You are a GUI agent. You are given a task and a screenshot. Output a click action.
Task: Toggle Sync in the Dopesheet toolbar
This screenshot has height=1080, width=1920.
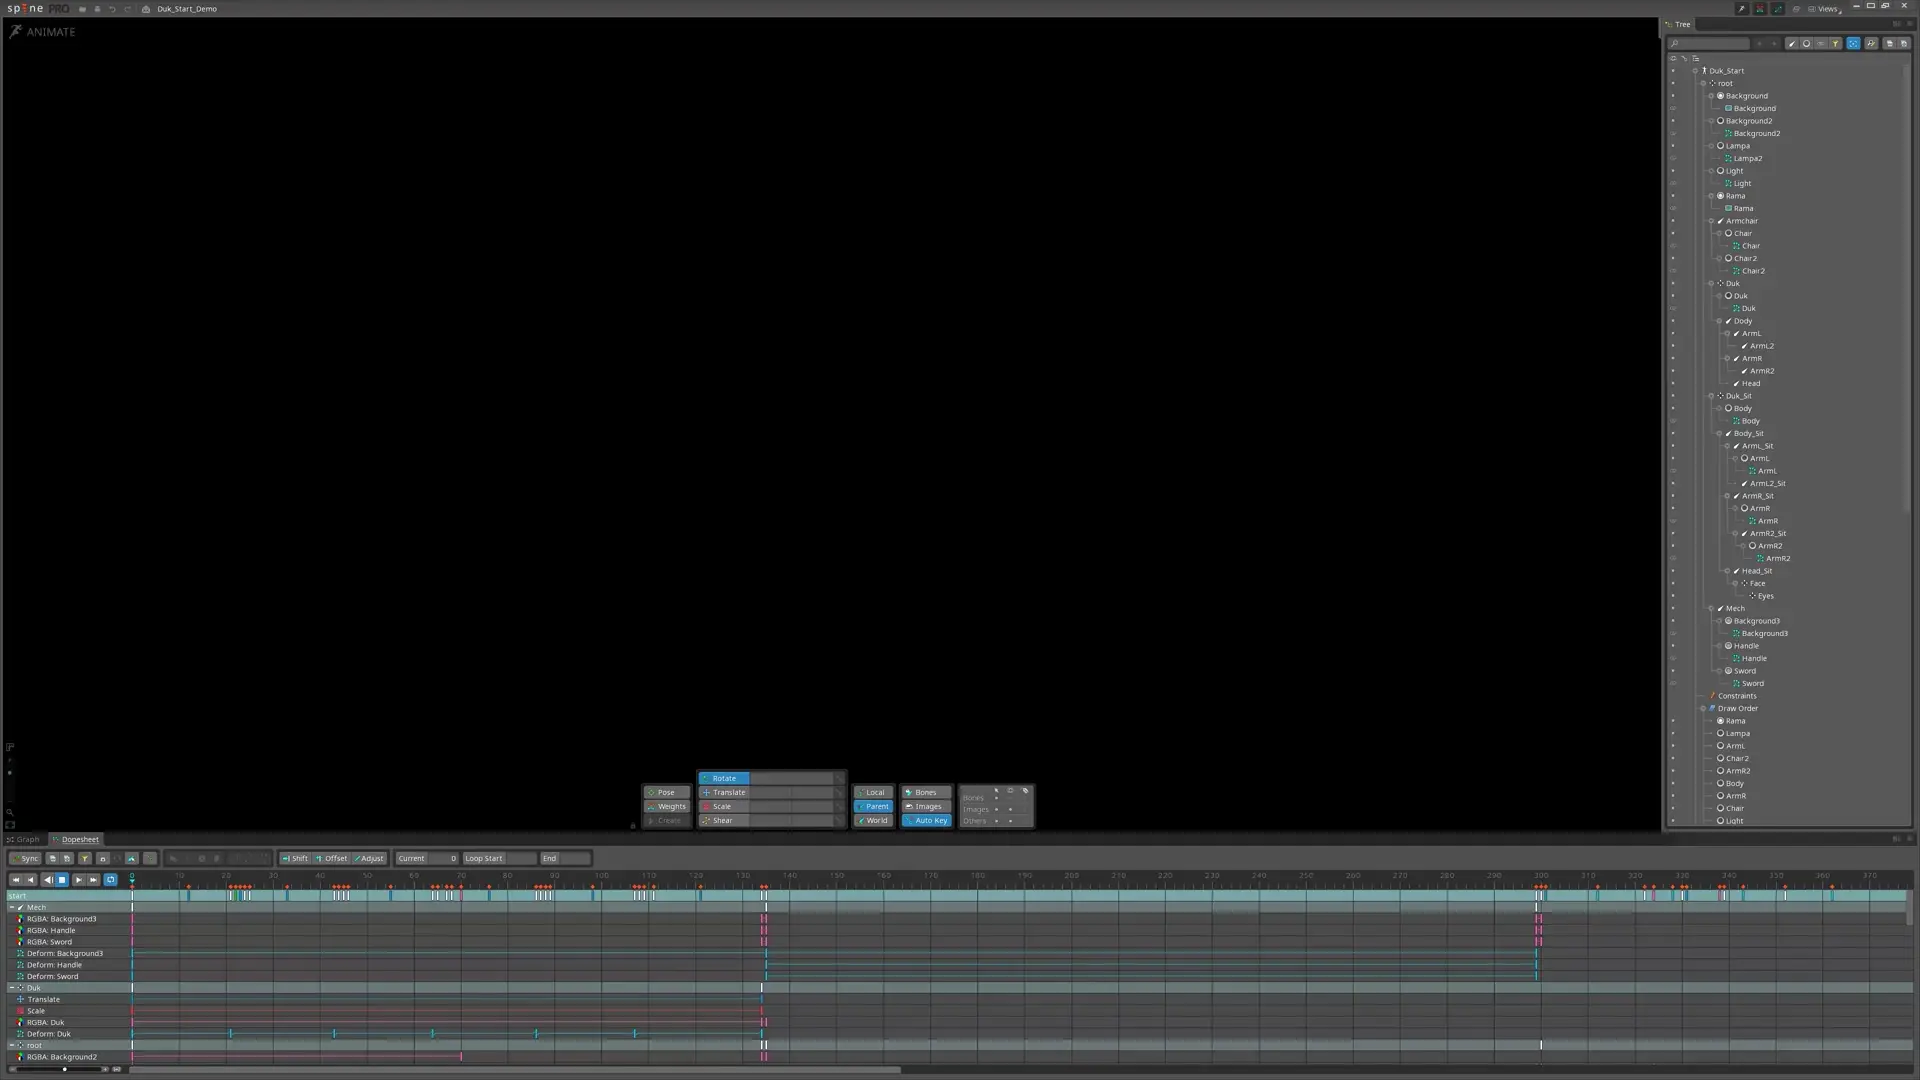[27, 858]
